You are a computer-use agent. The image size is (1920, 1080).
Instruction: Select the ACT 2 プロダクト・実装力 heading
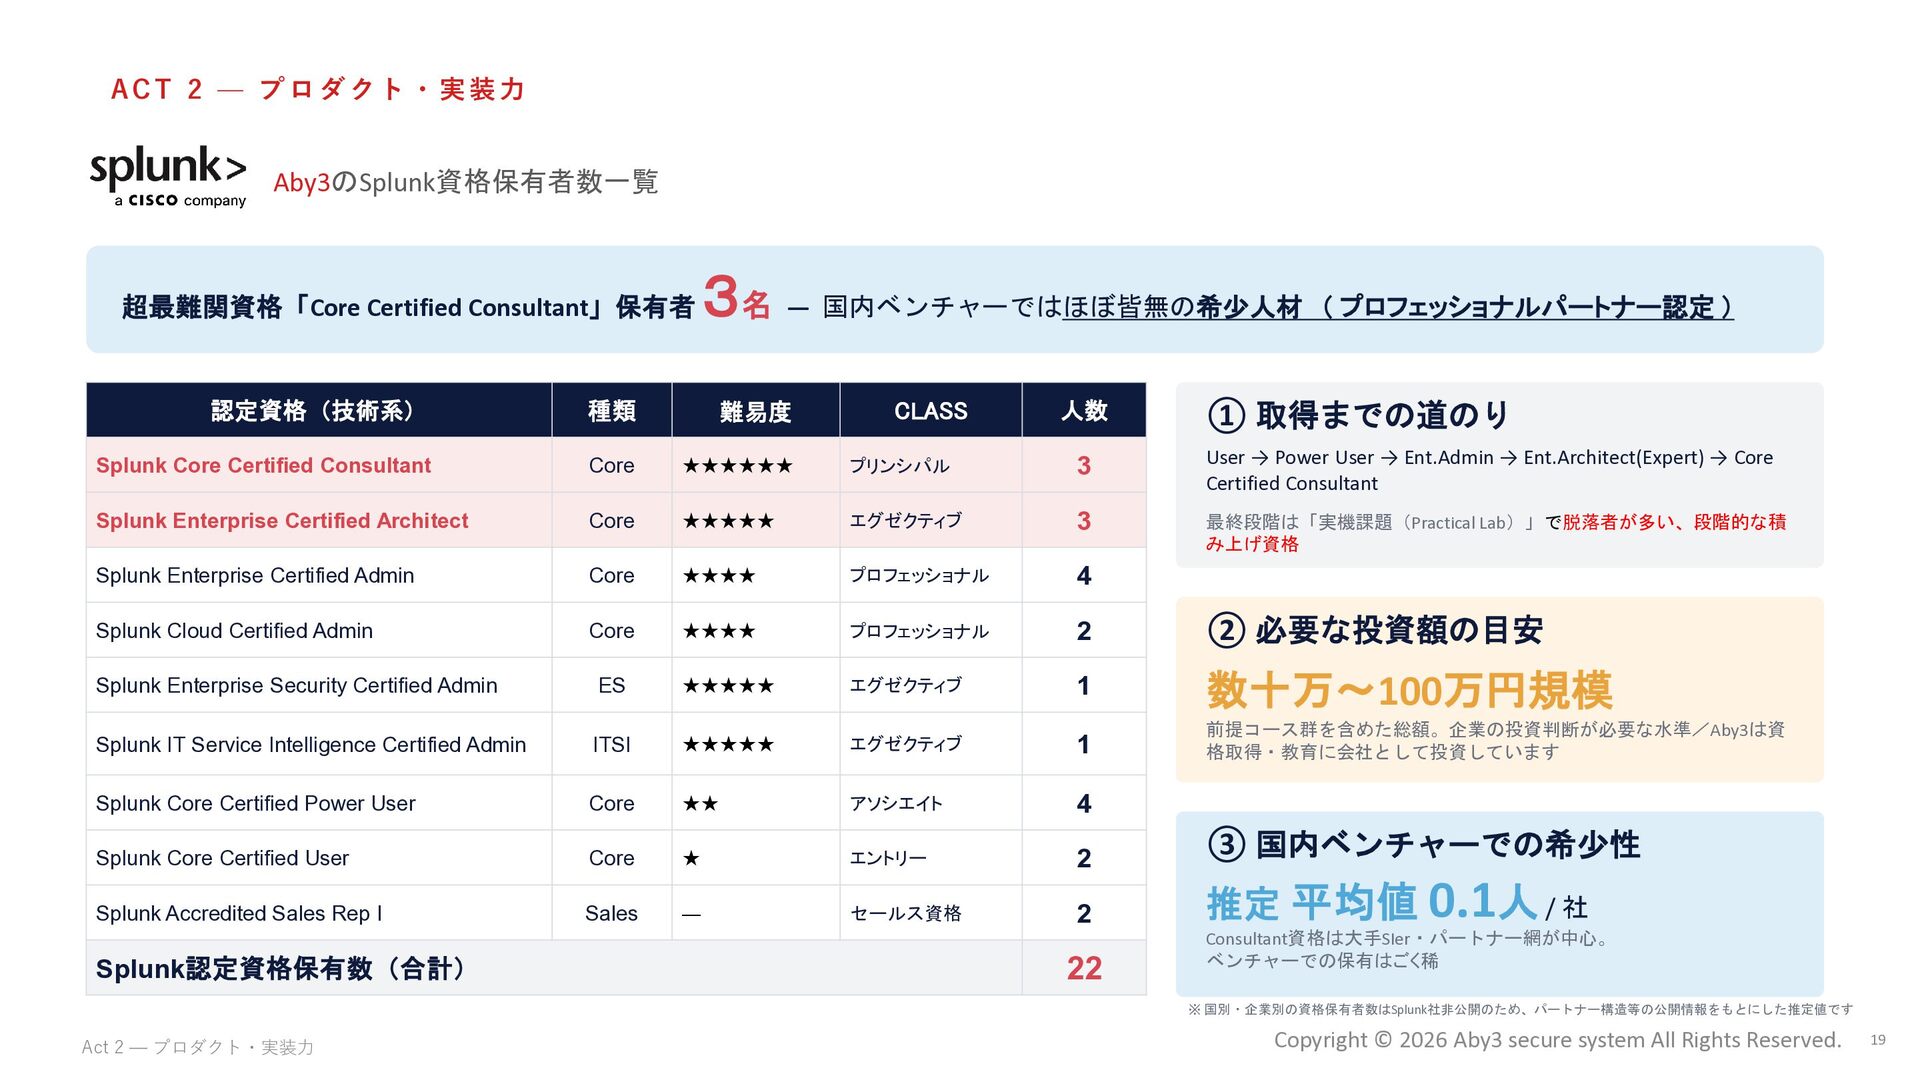point(318,89)
